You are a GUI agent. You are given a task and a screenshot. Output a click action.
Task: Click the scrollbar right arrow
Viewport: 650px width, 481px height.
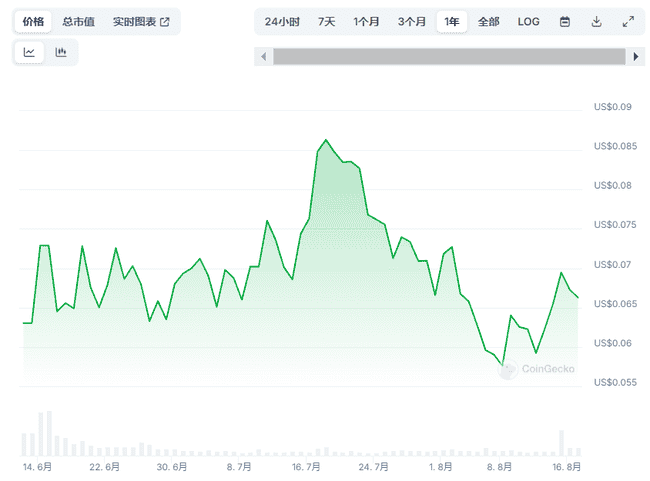(636, 57)
